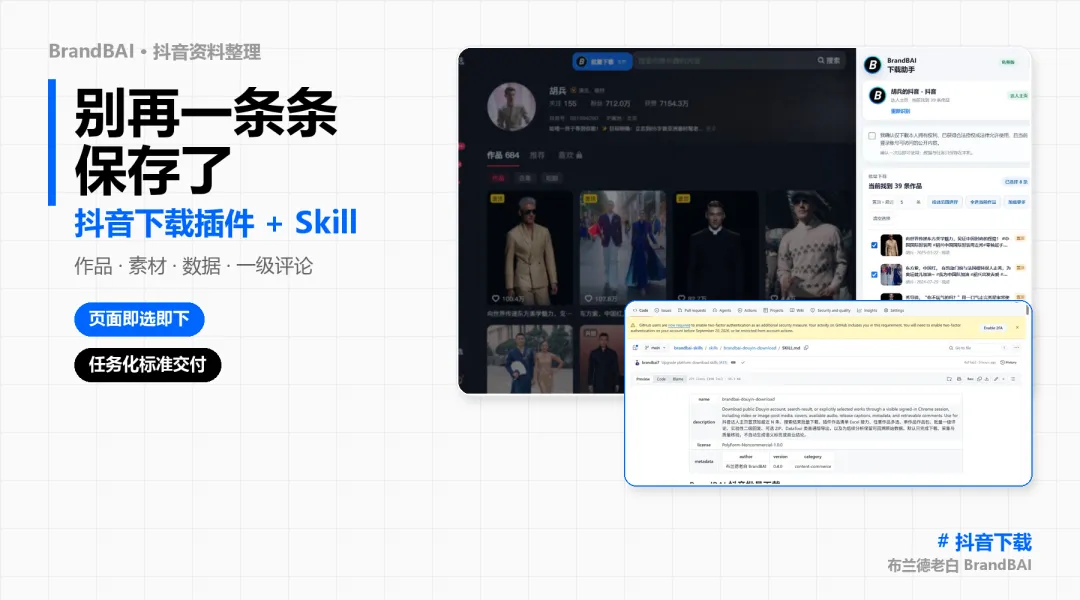Open the GitHub Projects tab
The image size is (1080, 600).
[773, 310]
